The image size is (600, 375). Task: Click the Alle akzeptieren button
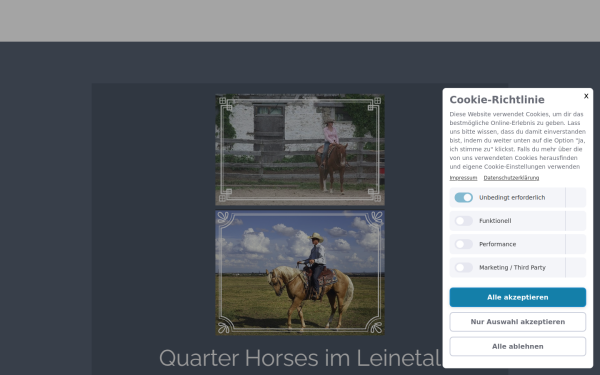click(x=517, y=297)
